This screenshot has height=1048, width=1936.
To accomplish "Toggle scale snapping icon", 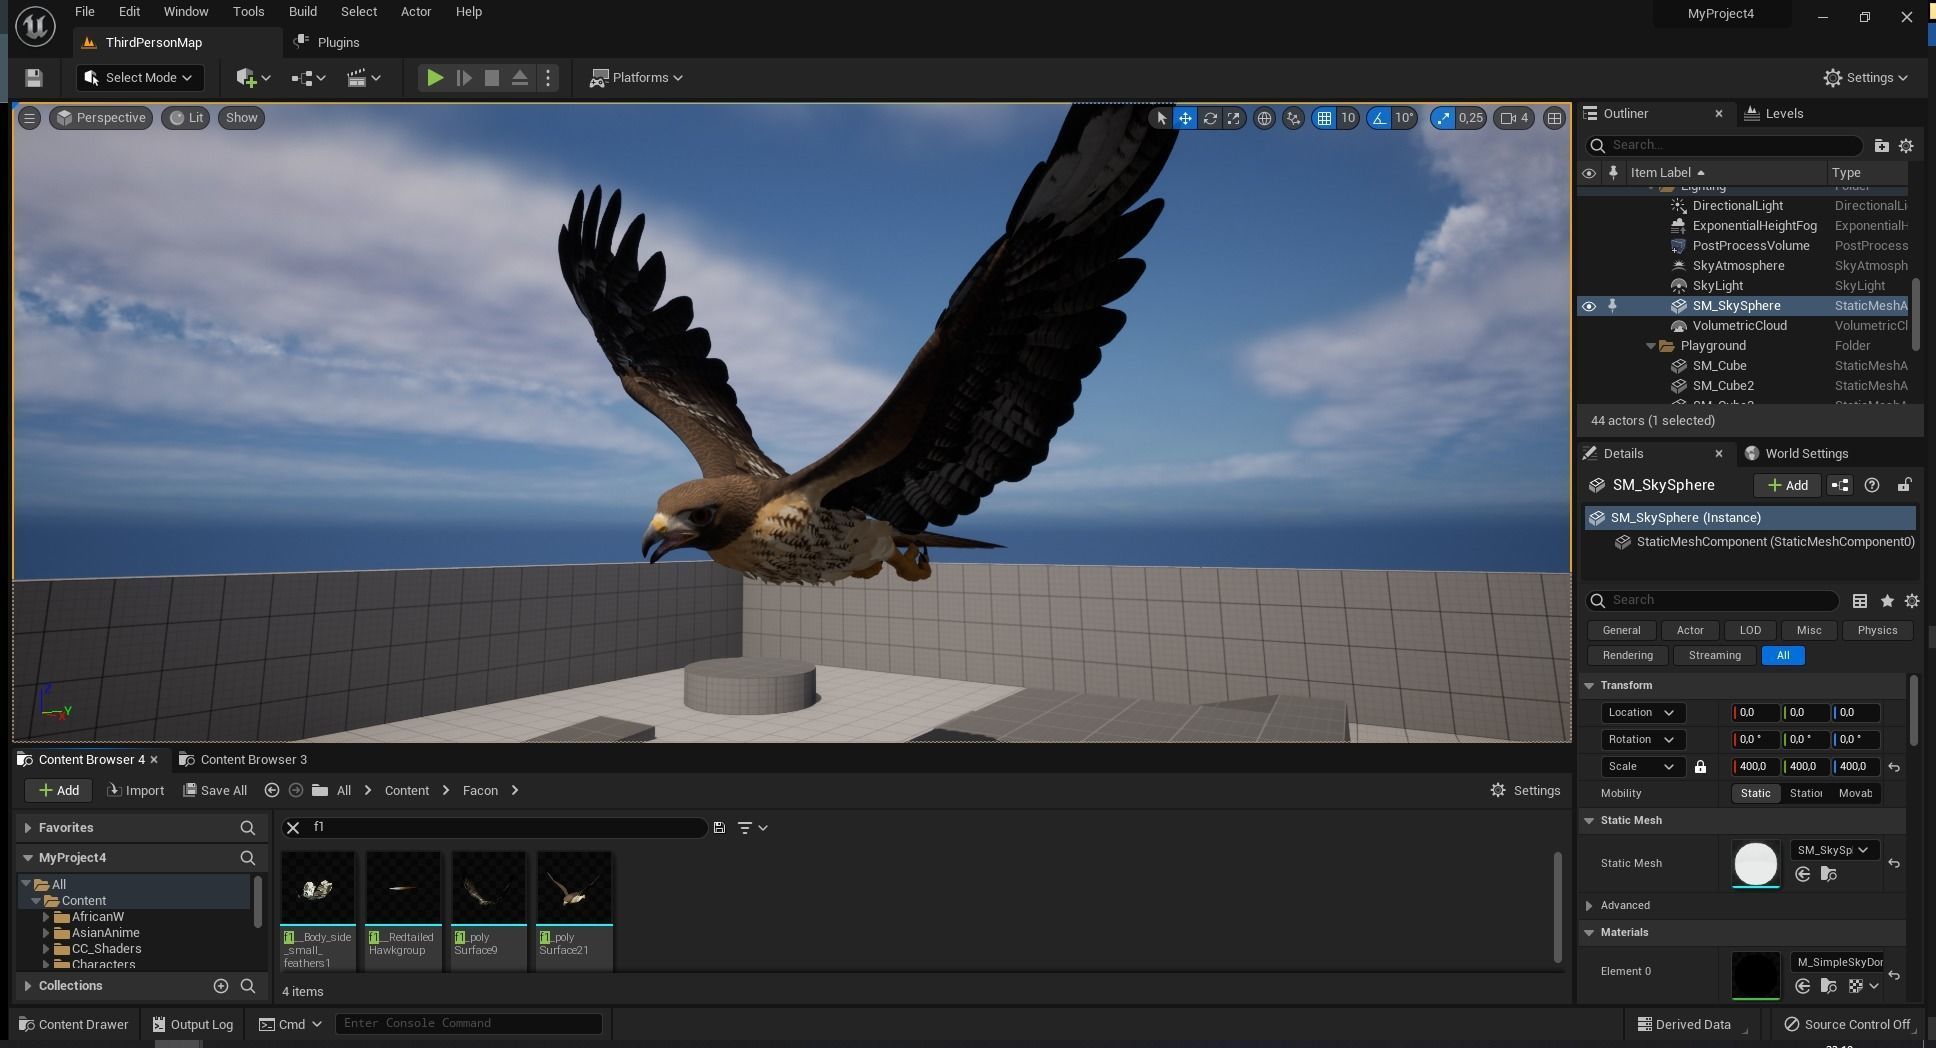I will point(1443,118).
